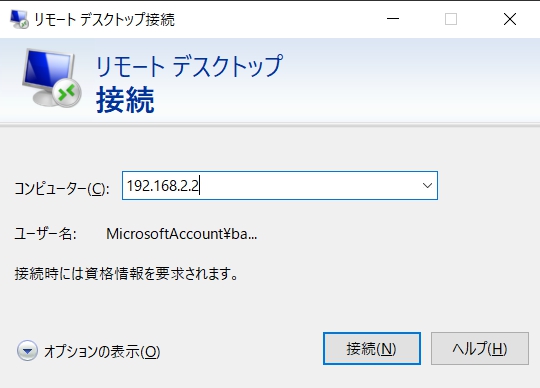540x388 pixels.
Task: Click the 接続時には資格情報を要求されます message
Action: click(126, 274)
